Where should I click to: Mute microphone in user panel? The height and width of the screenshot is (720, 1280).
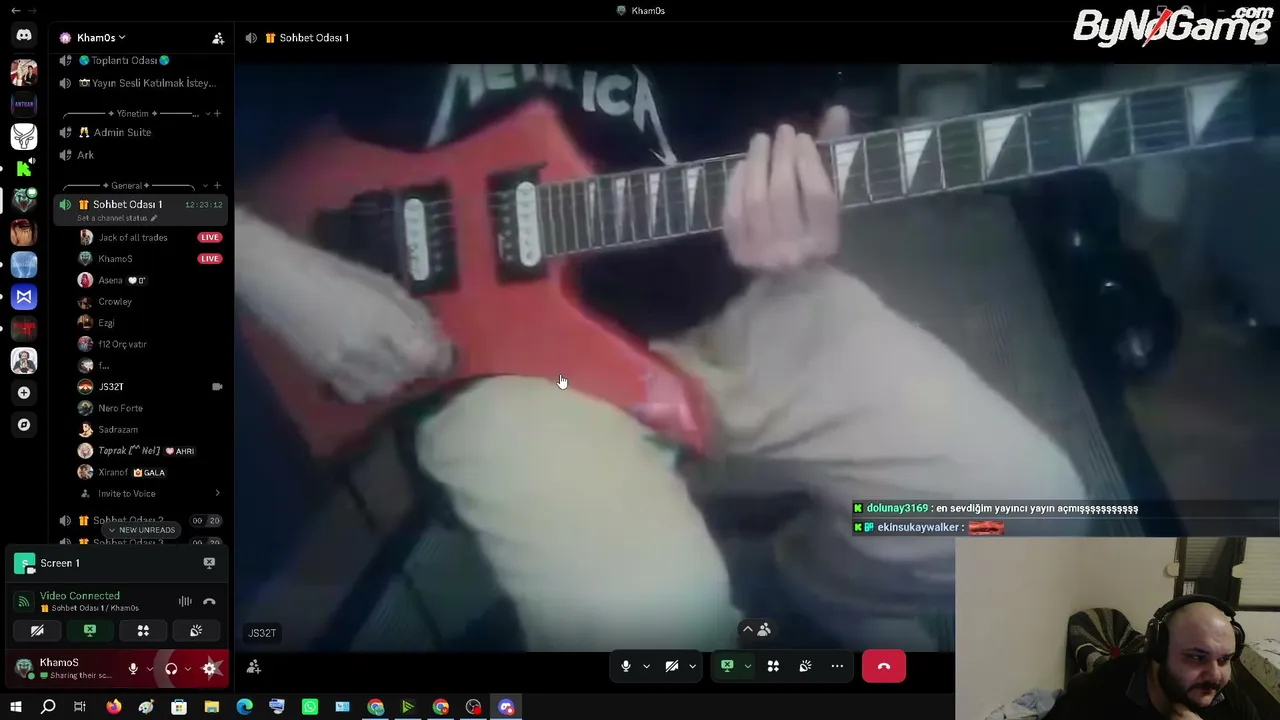coord(133,668)
